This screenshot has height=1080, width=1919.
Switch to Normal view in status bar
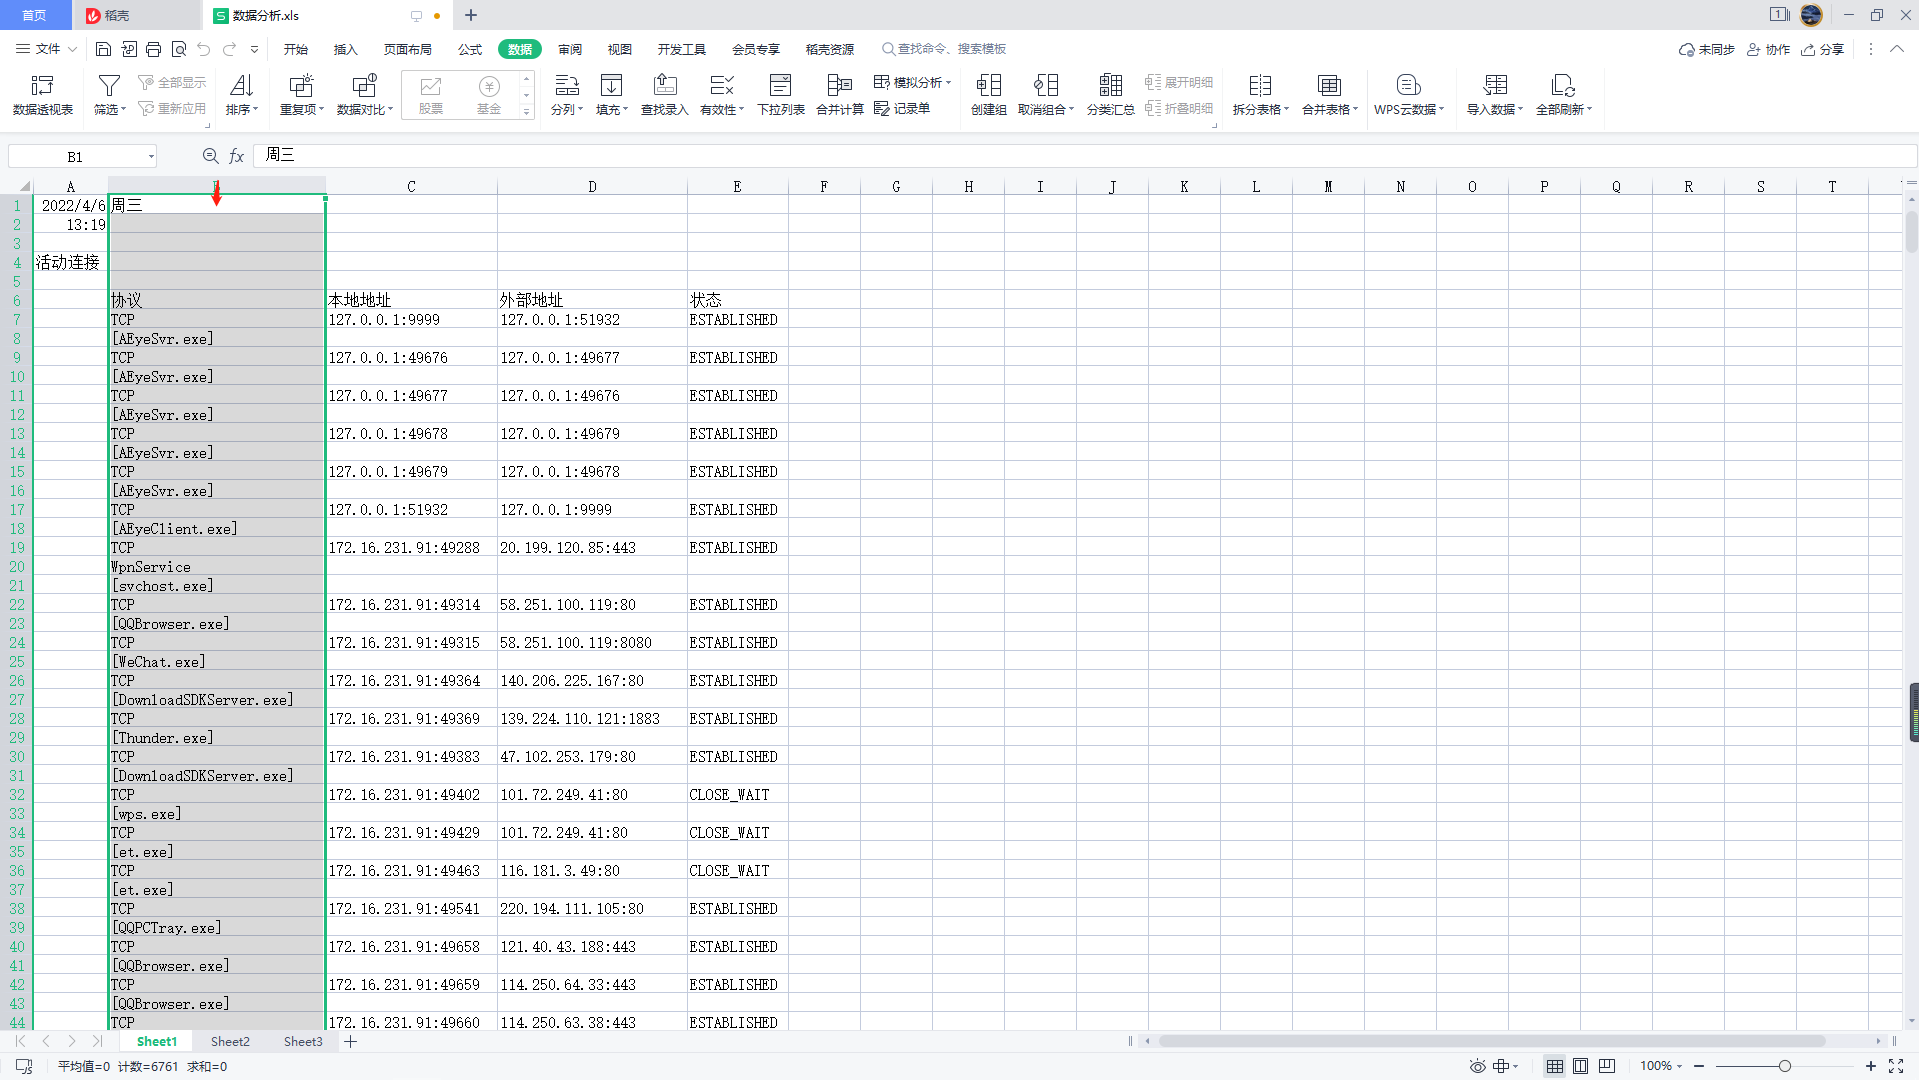[x=1554, y=1066]
